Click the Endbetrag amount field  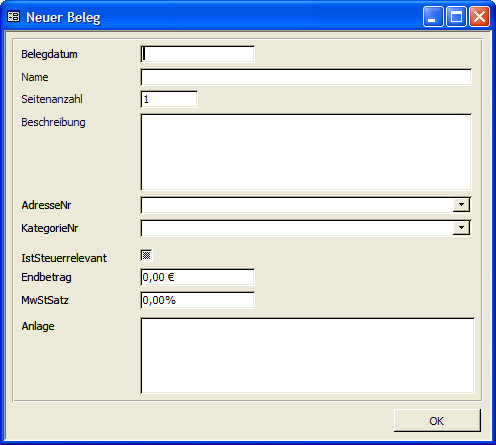click(197, 277)
